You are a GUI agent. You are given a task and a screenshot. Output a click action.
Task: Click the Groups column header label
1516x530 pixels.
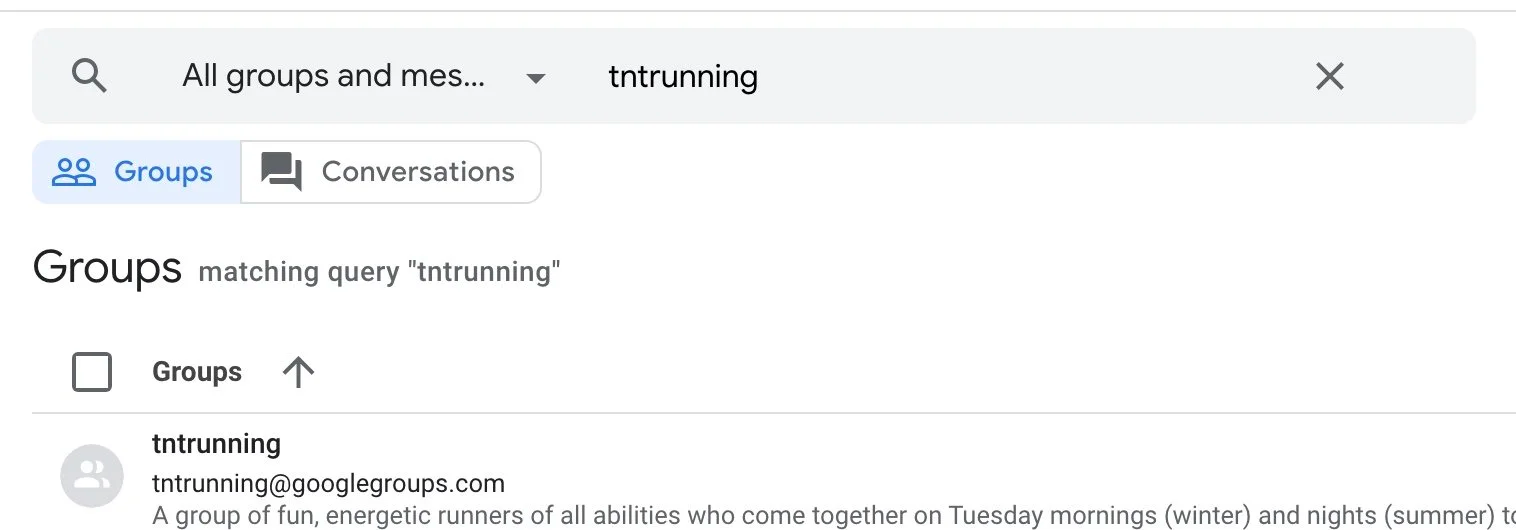pyautogui.click(x=197, y=372)
